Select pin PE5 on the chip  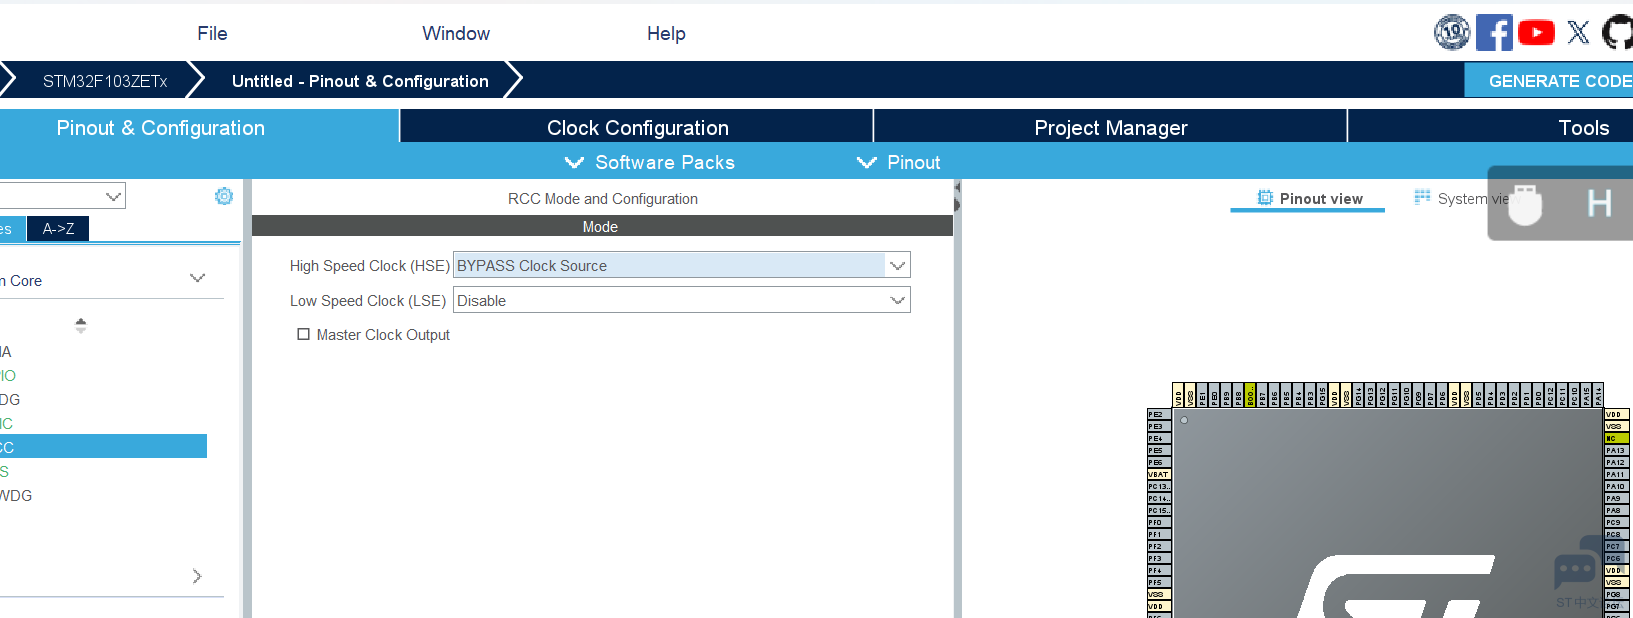pyautogui.click(x=1159, y=450)
